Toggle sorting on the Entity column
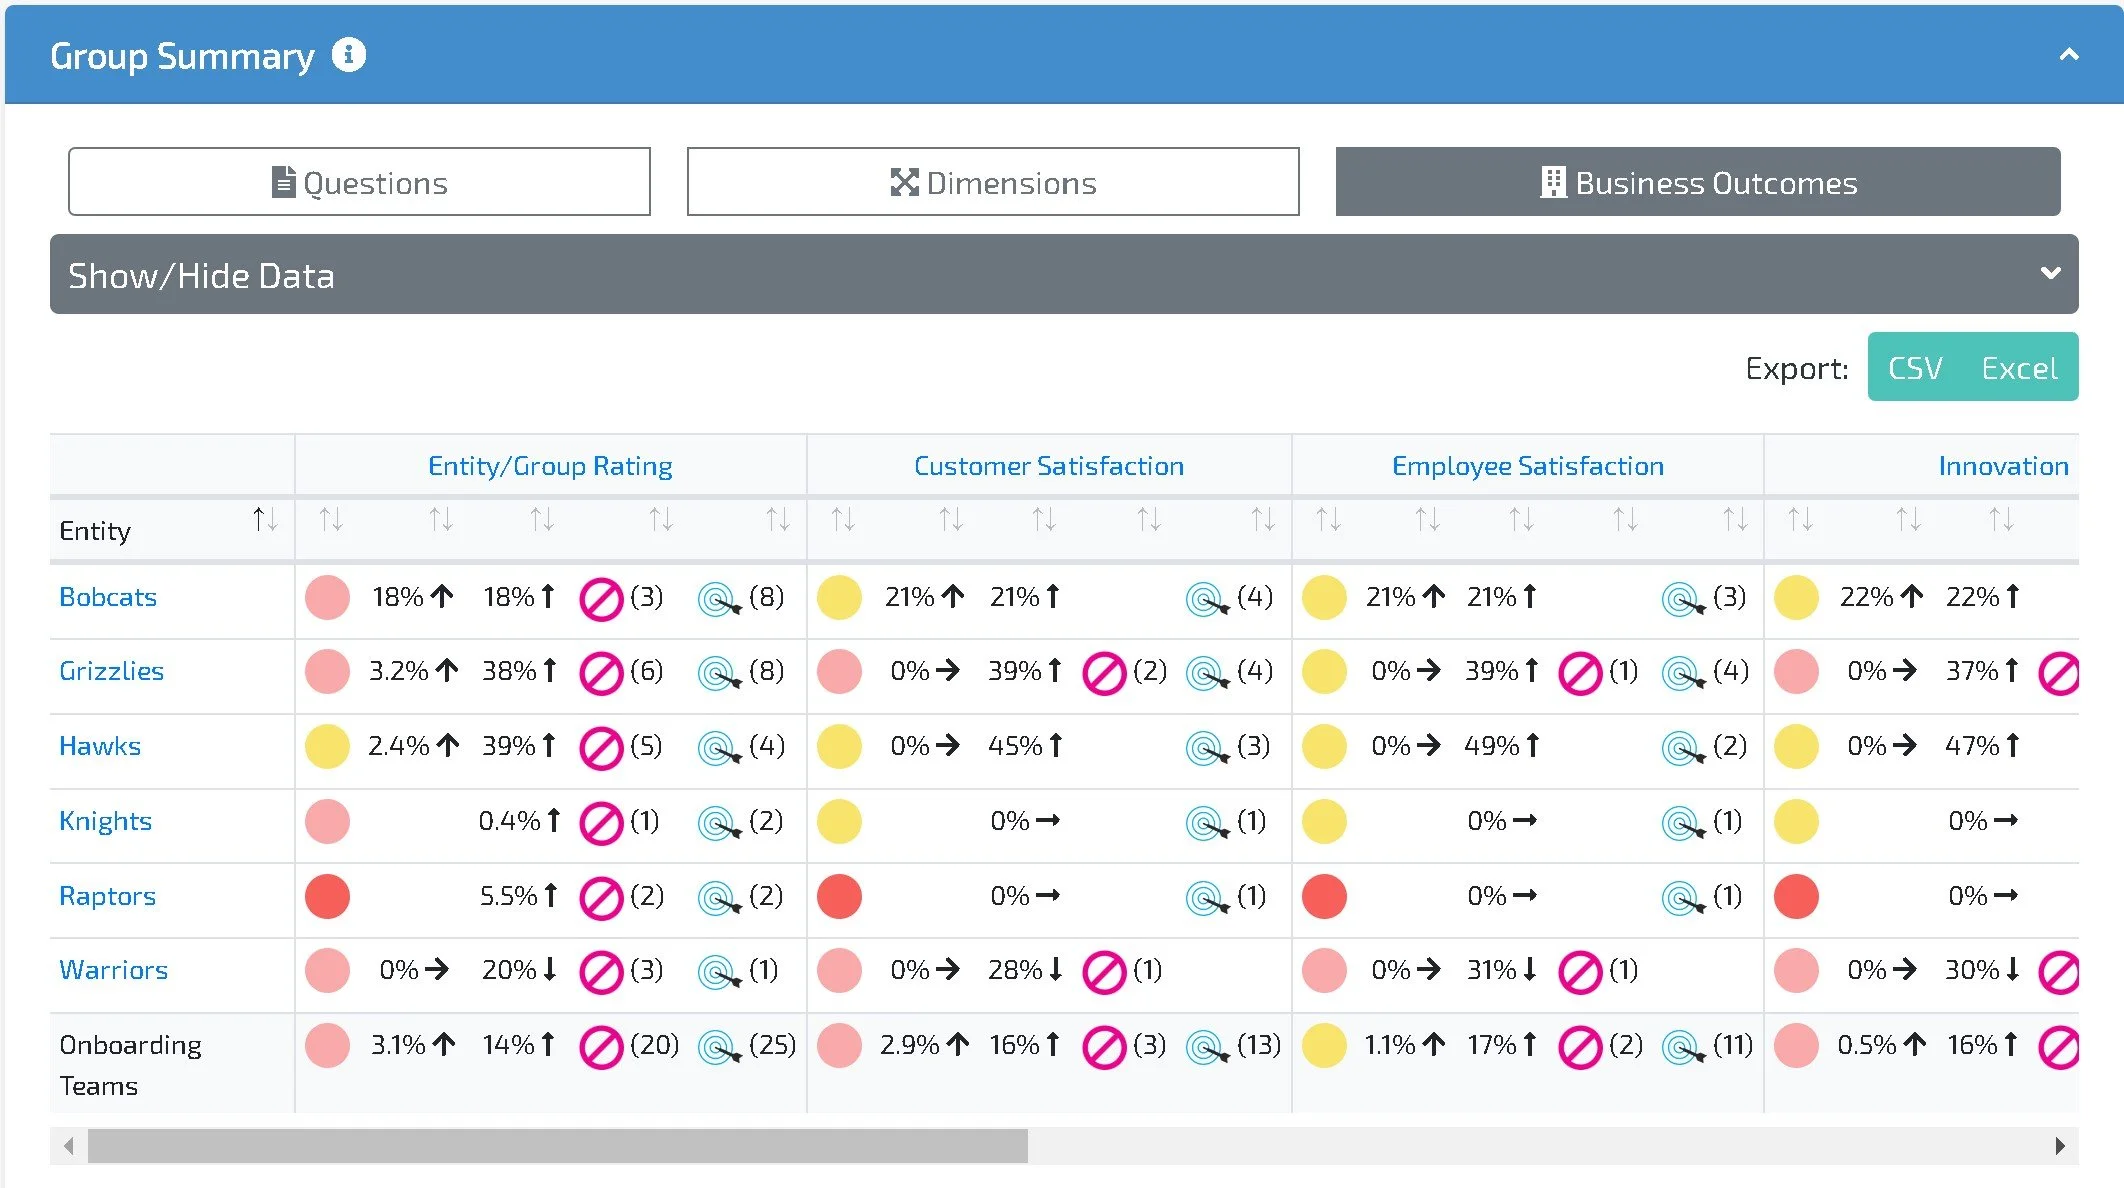Screen dimensions: 2124x1188 265,519
